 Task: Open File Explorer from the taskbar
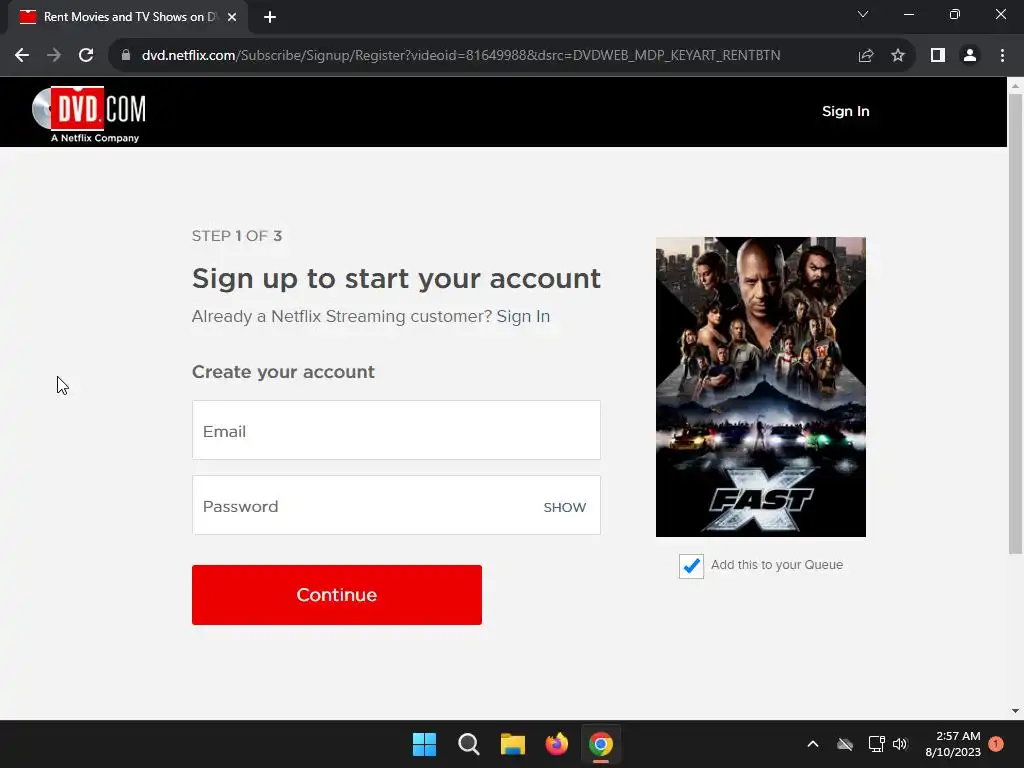coord(513,744)
